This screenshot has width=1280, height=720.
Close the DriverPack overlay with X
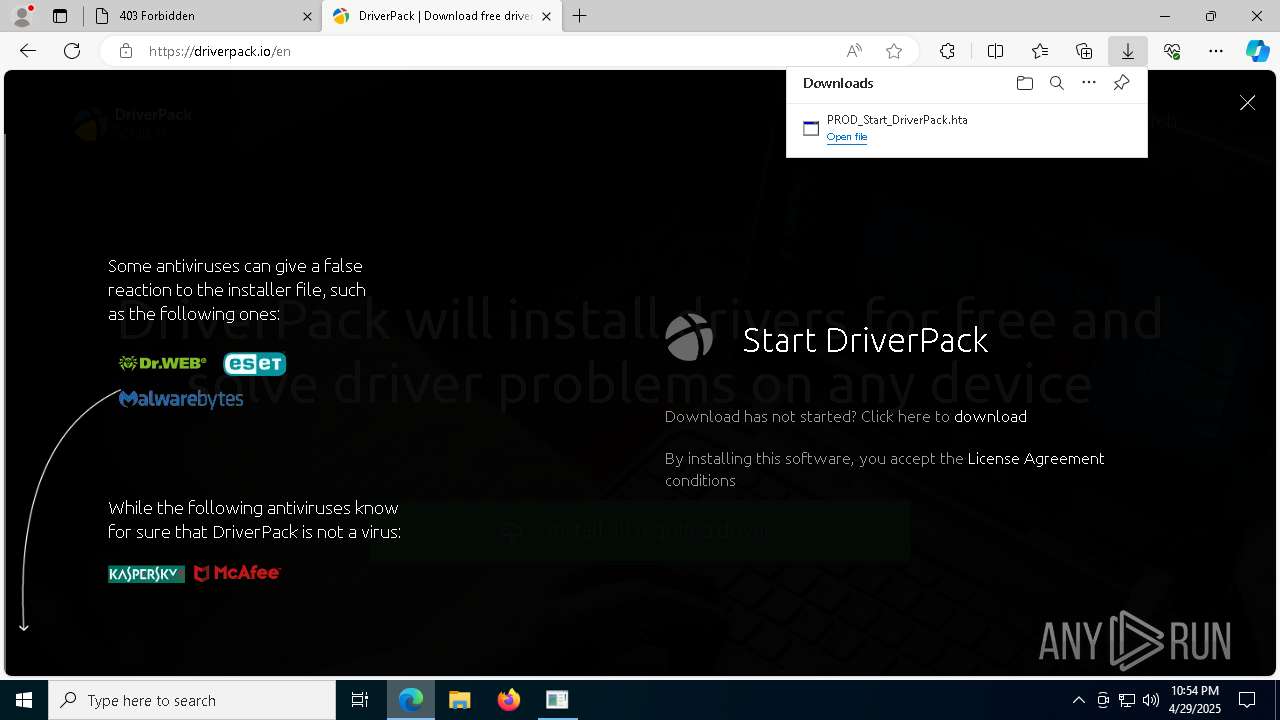[x=1247, y=103]
